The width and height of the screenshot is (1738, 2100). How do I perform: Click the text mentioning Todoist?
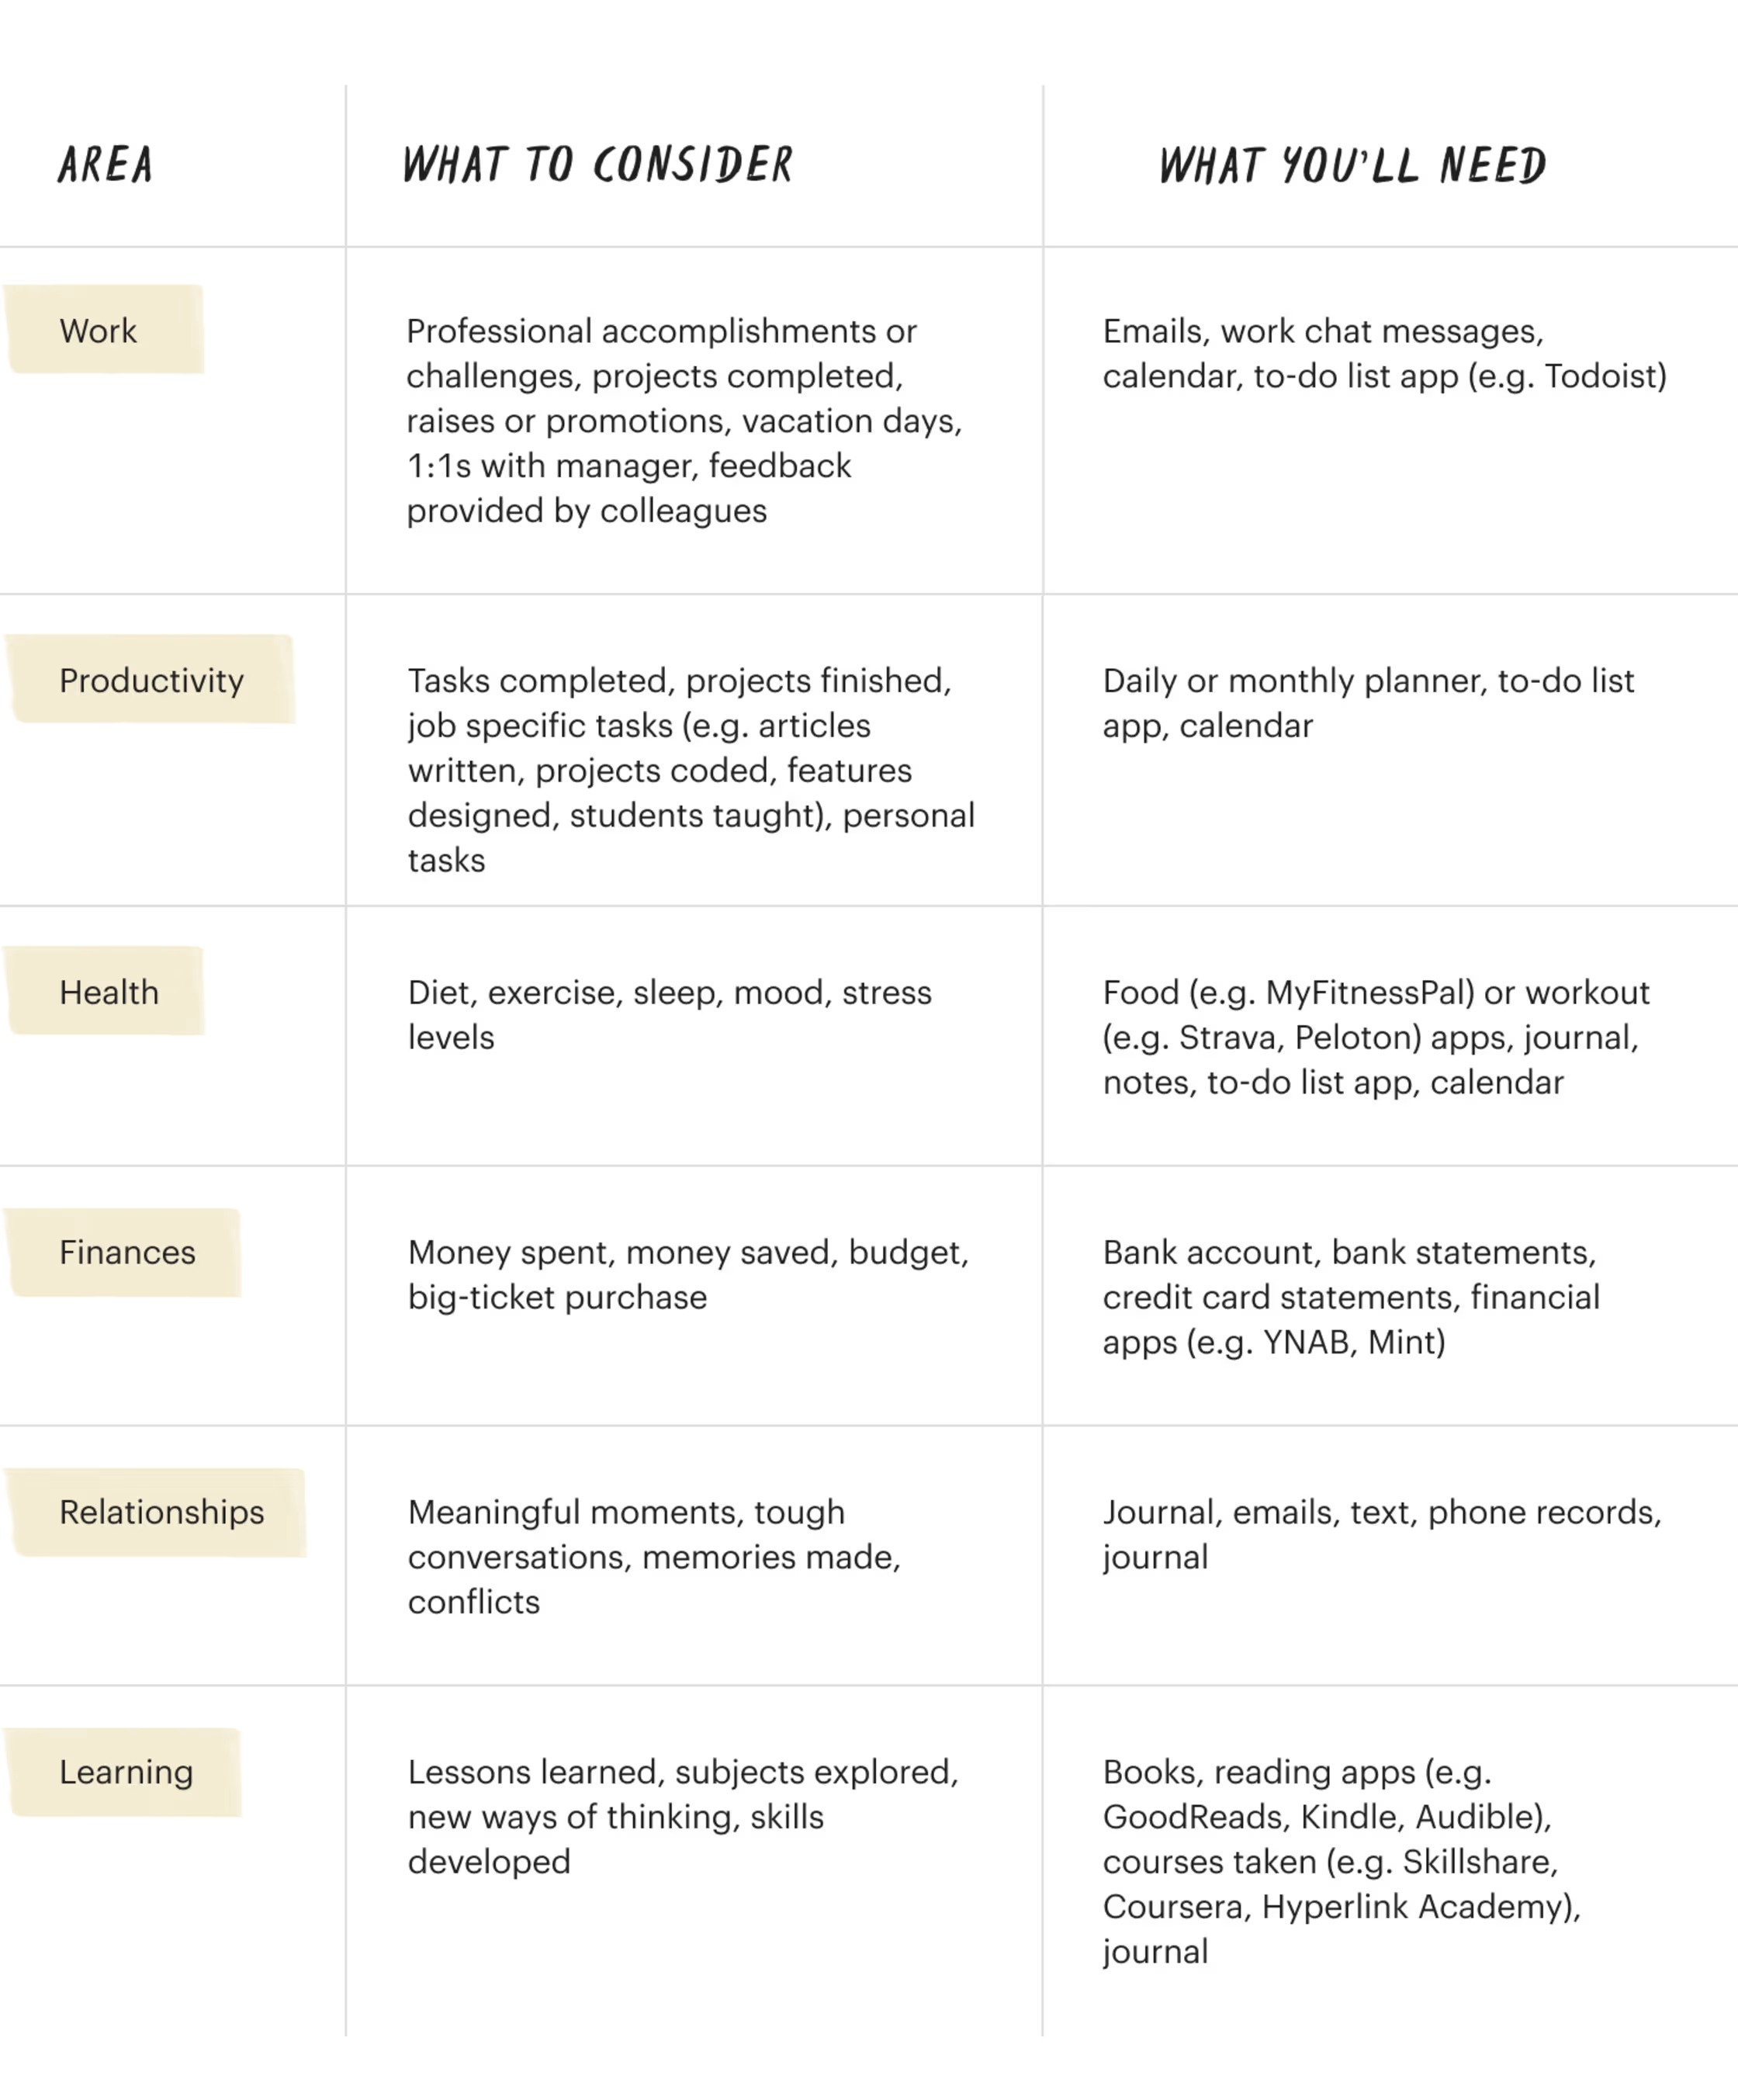[1385, 353]
